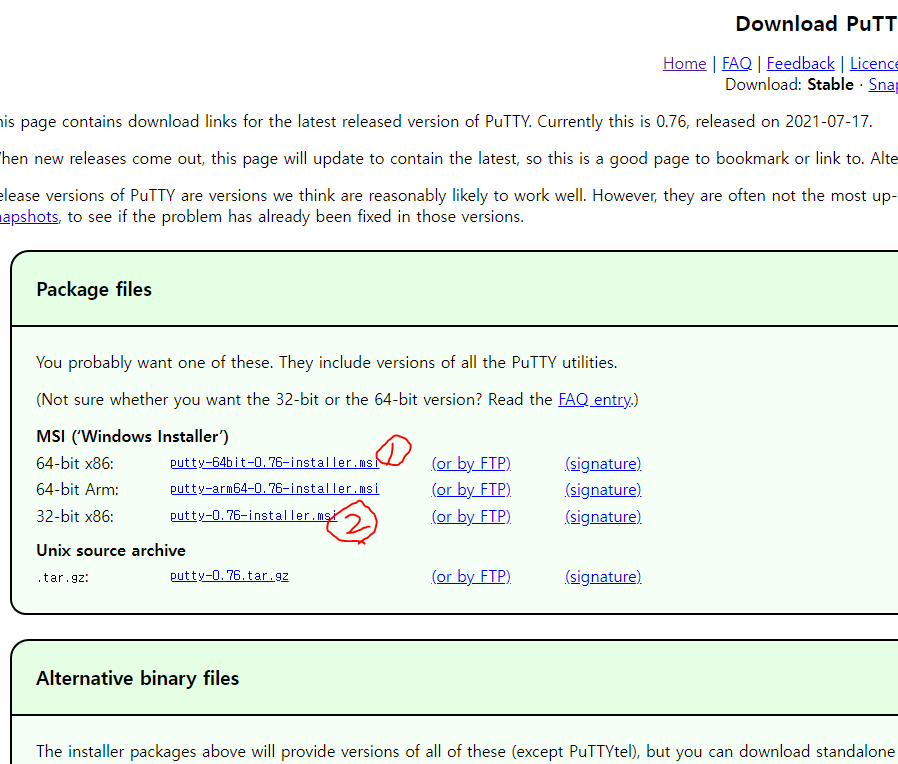Click '(or by FTP)' in the 64-bit Arm row
This screenshot has height=764, width=898.
[x=471, y=490]
